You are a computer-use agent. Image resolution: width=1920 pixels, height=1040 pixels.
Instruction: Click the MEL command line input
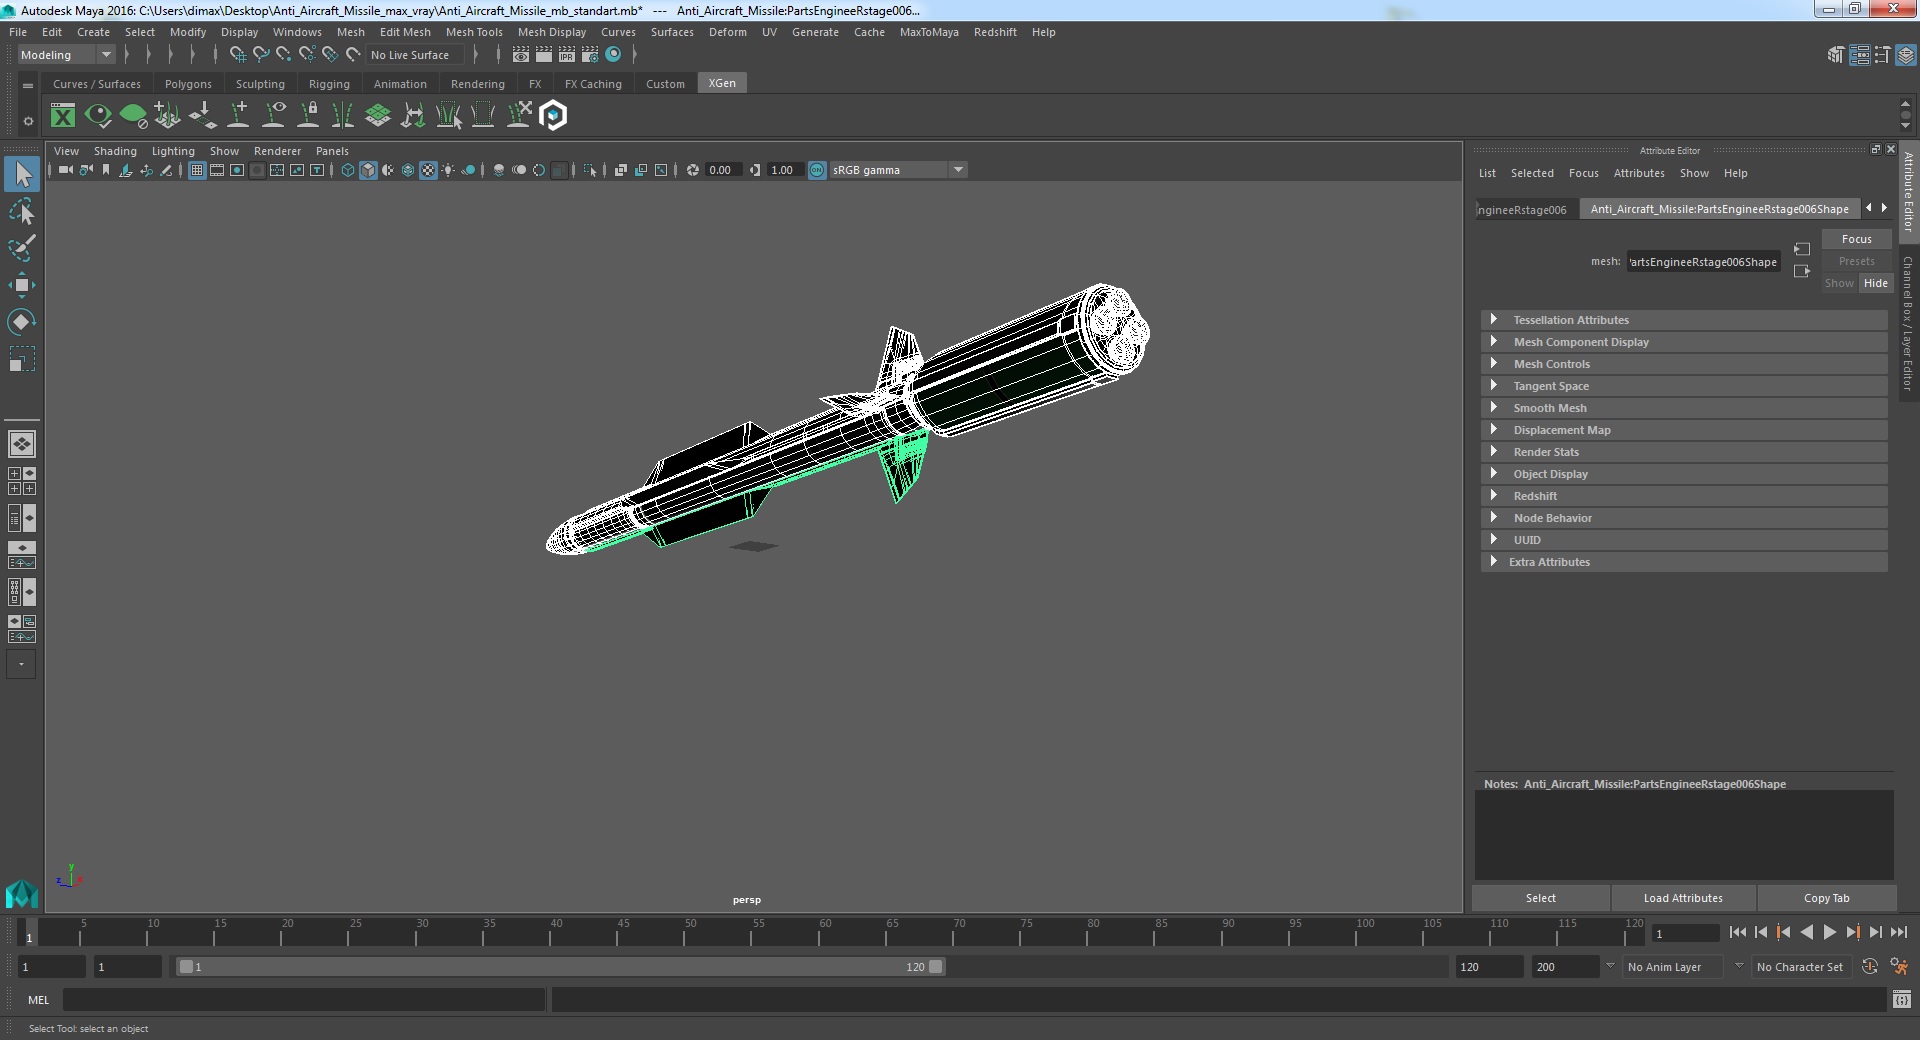pyautogui.click(x=304, y=999)
